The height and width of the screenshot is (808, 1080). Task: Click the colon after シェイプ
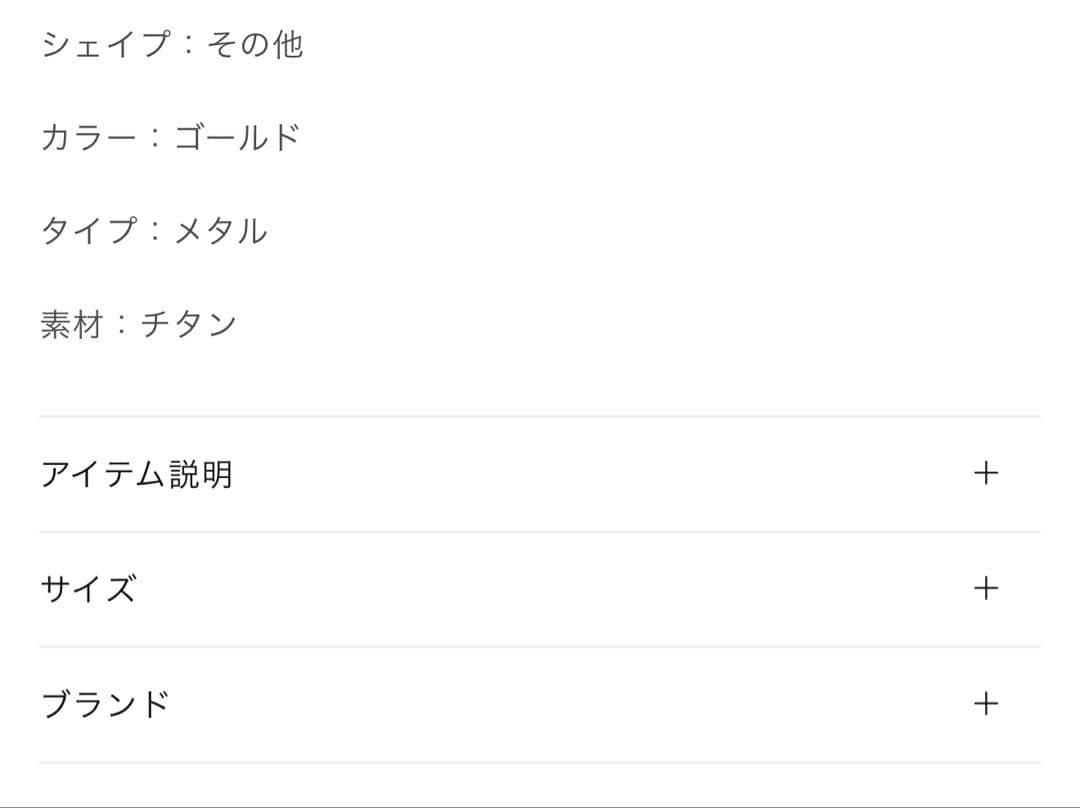pos(188,46)
